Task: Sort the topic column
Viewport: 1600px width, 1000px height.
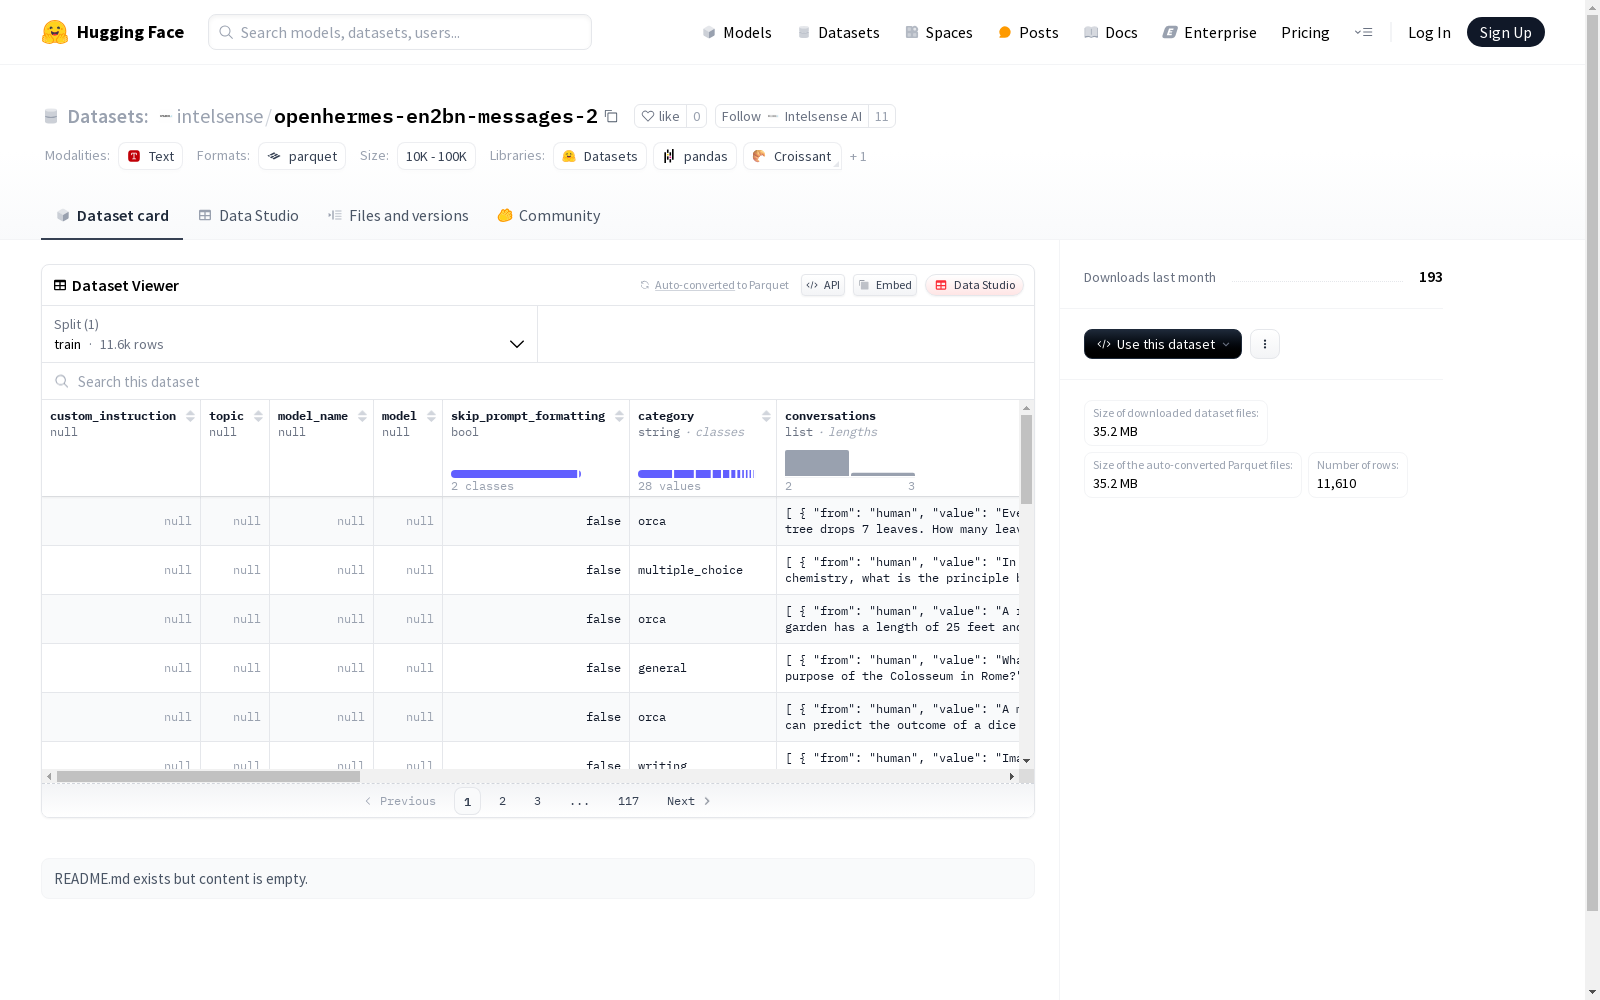Action: [258, 416]
